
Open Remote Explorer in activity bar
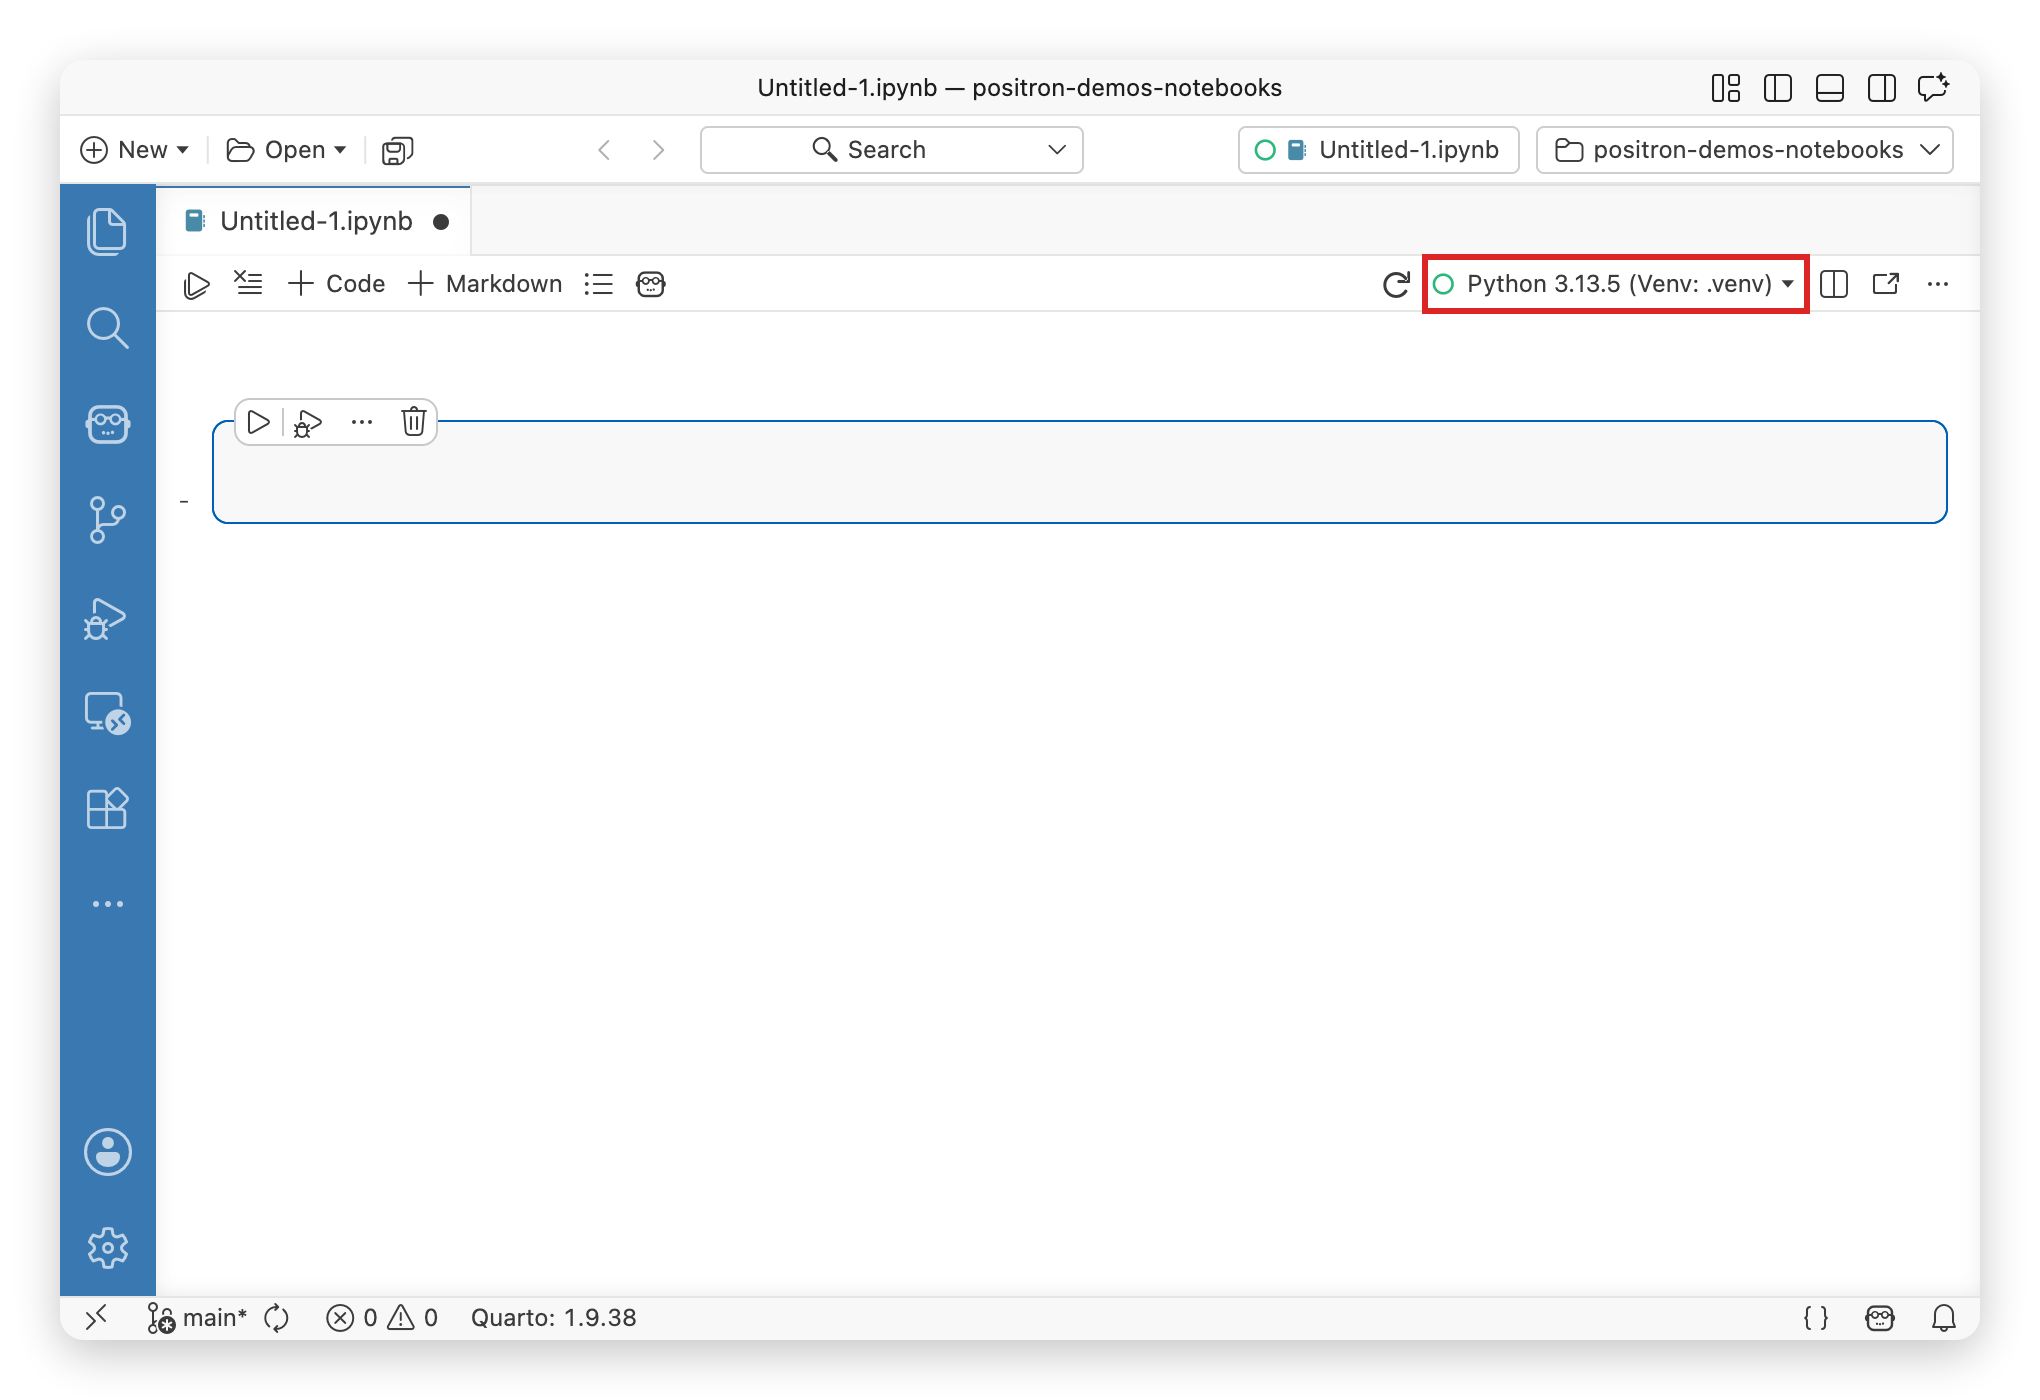click(x=107, y=713)
